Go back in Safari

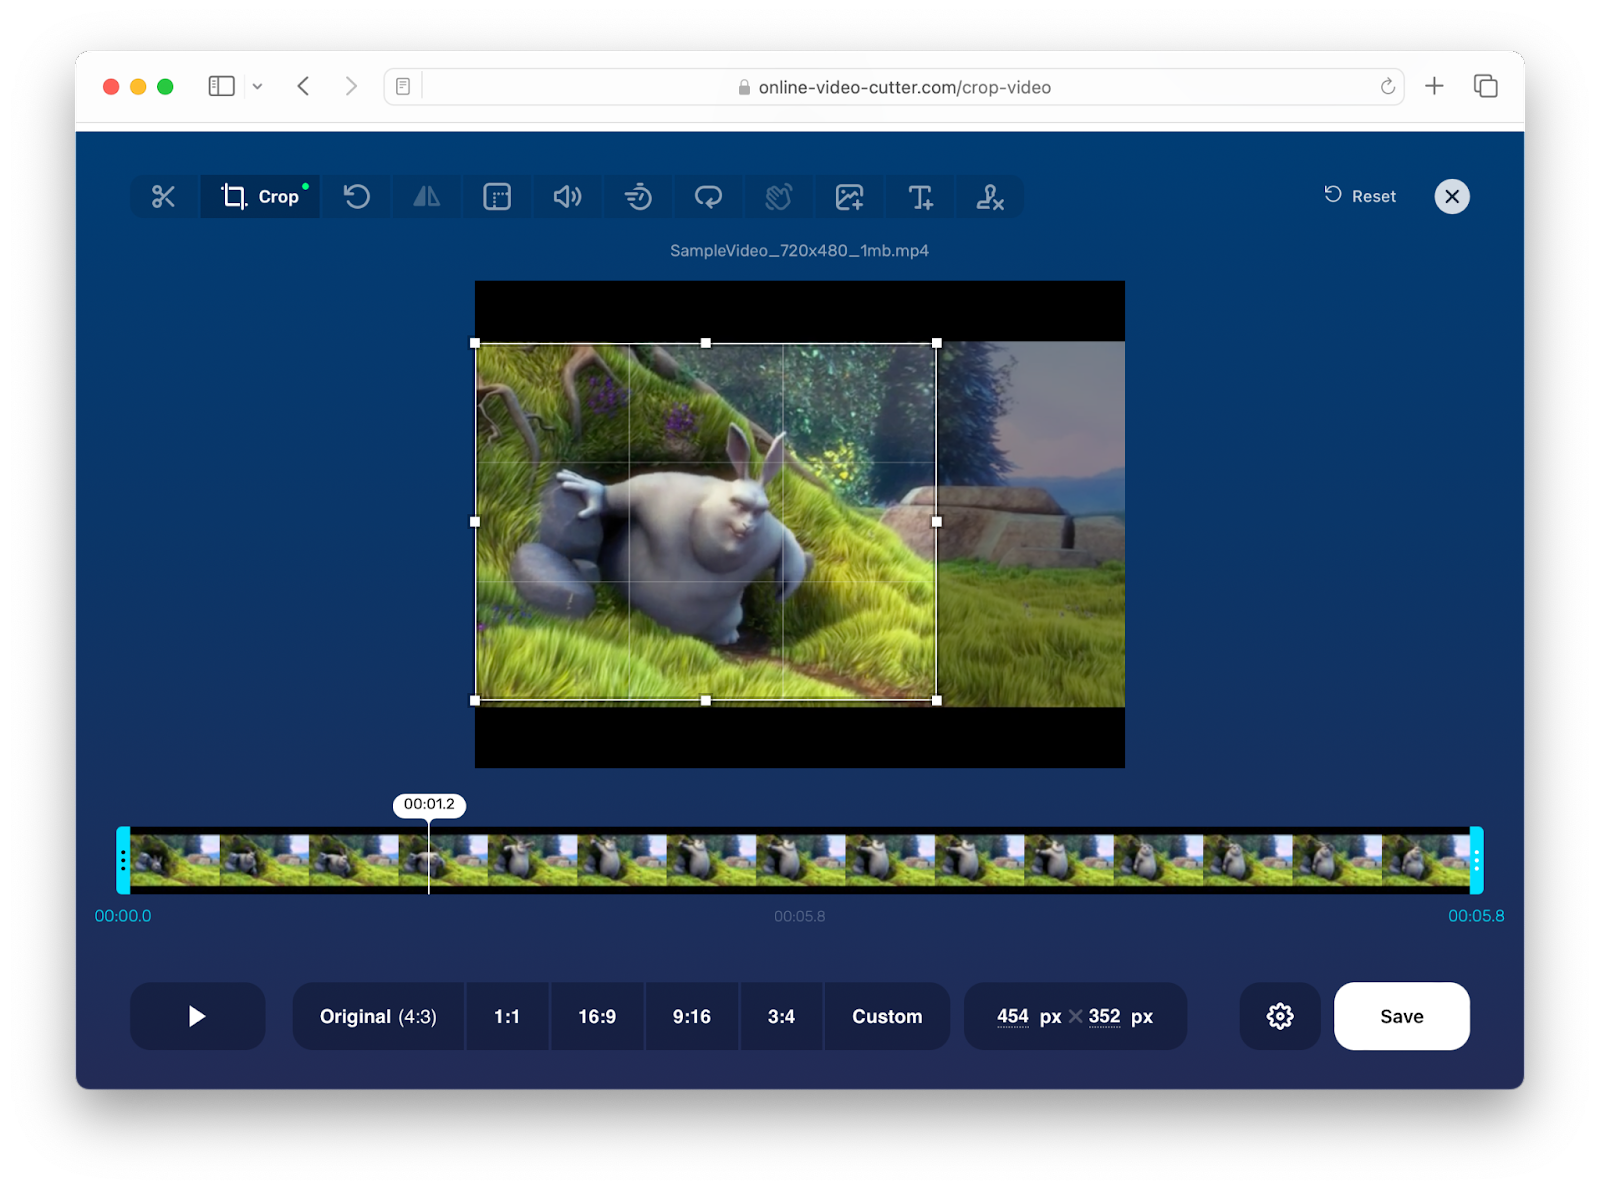[x=304, y=87]
